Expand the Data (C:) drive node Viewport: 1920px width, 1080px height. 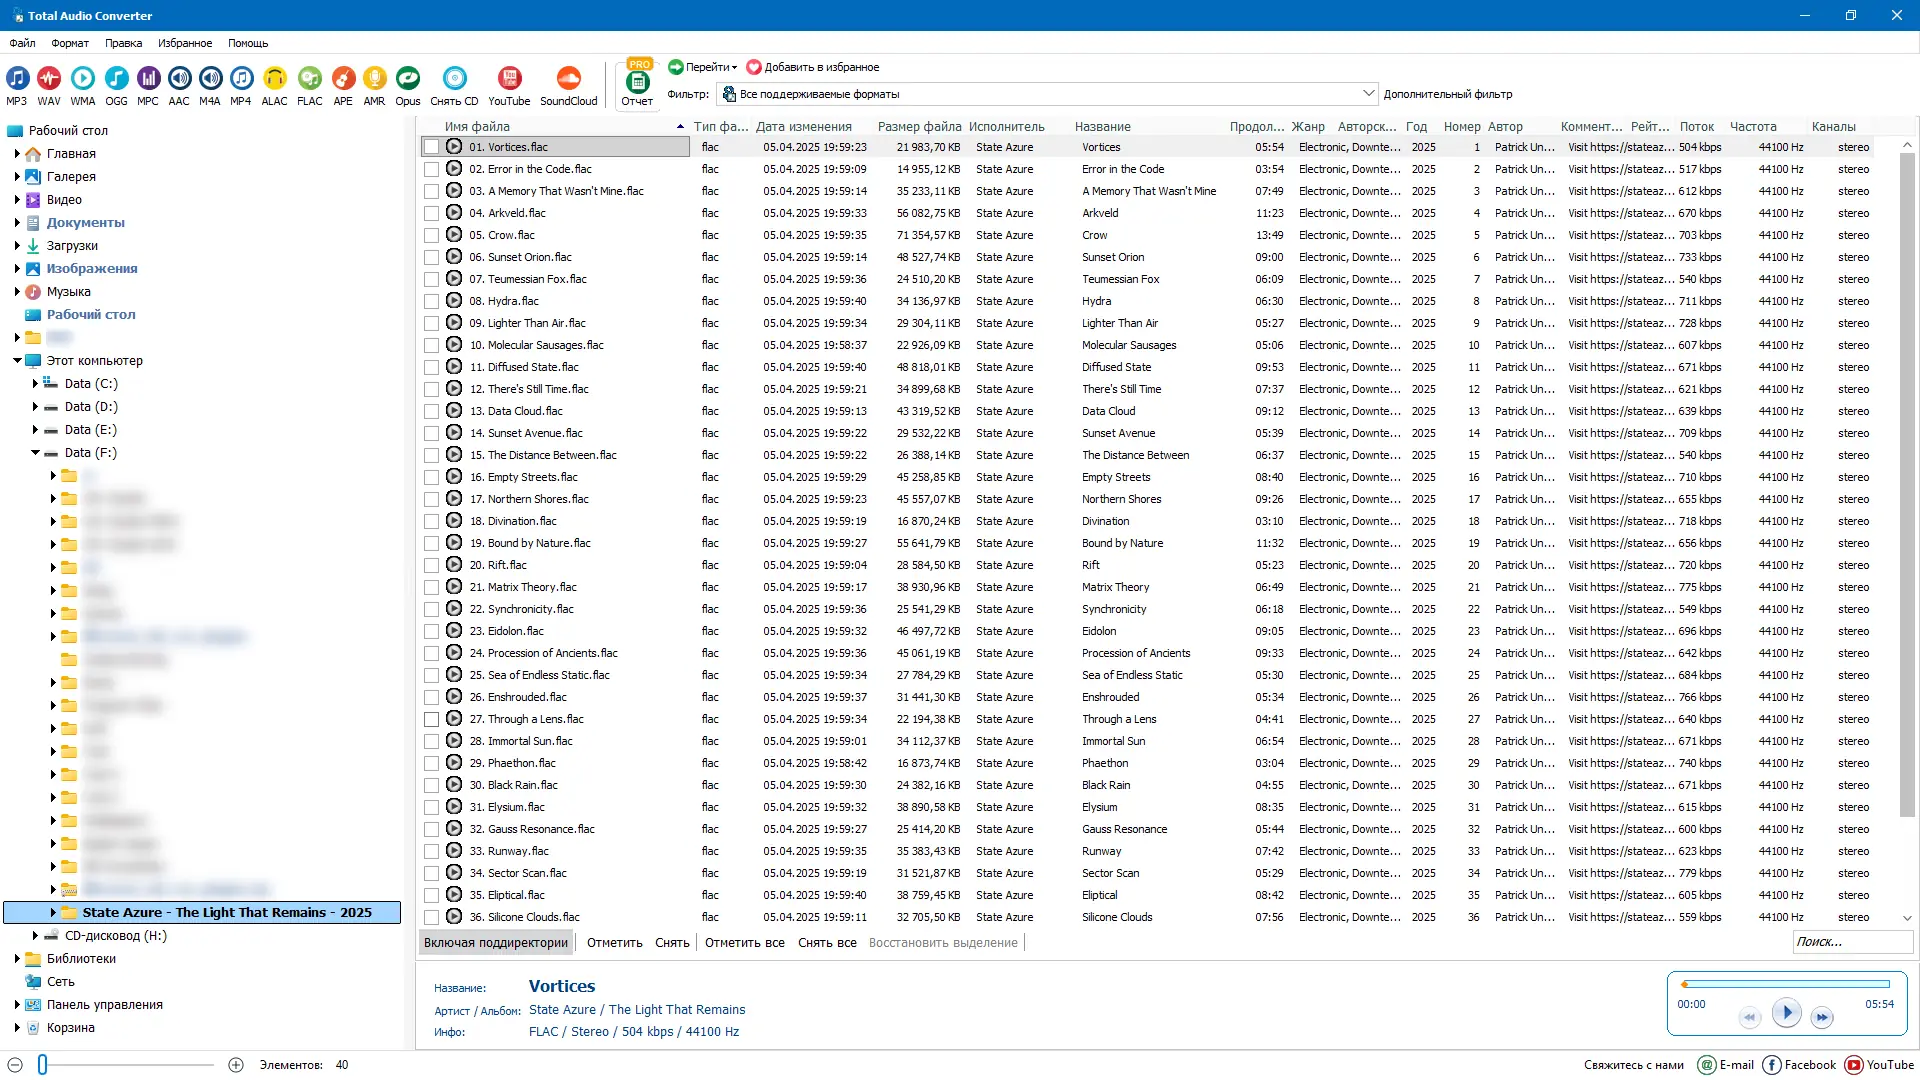(35, 384)
